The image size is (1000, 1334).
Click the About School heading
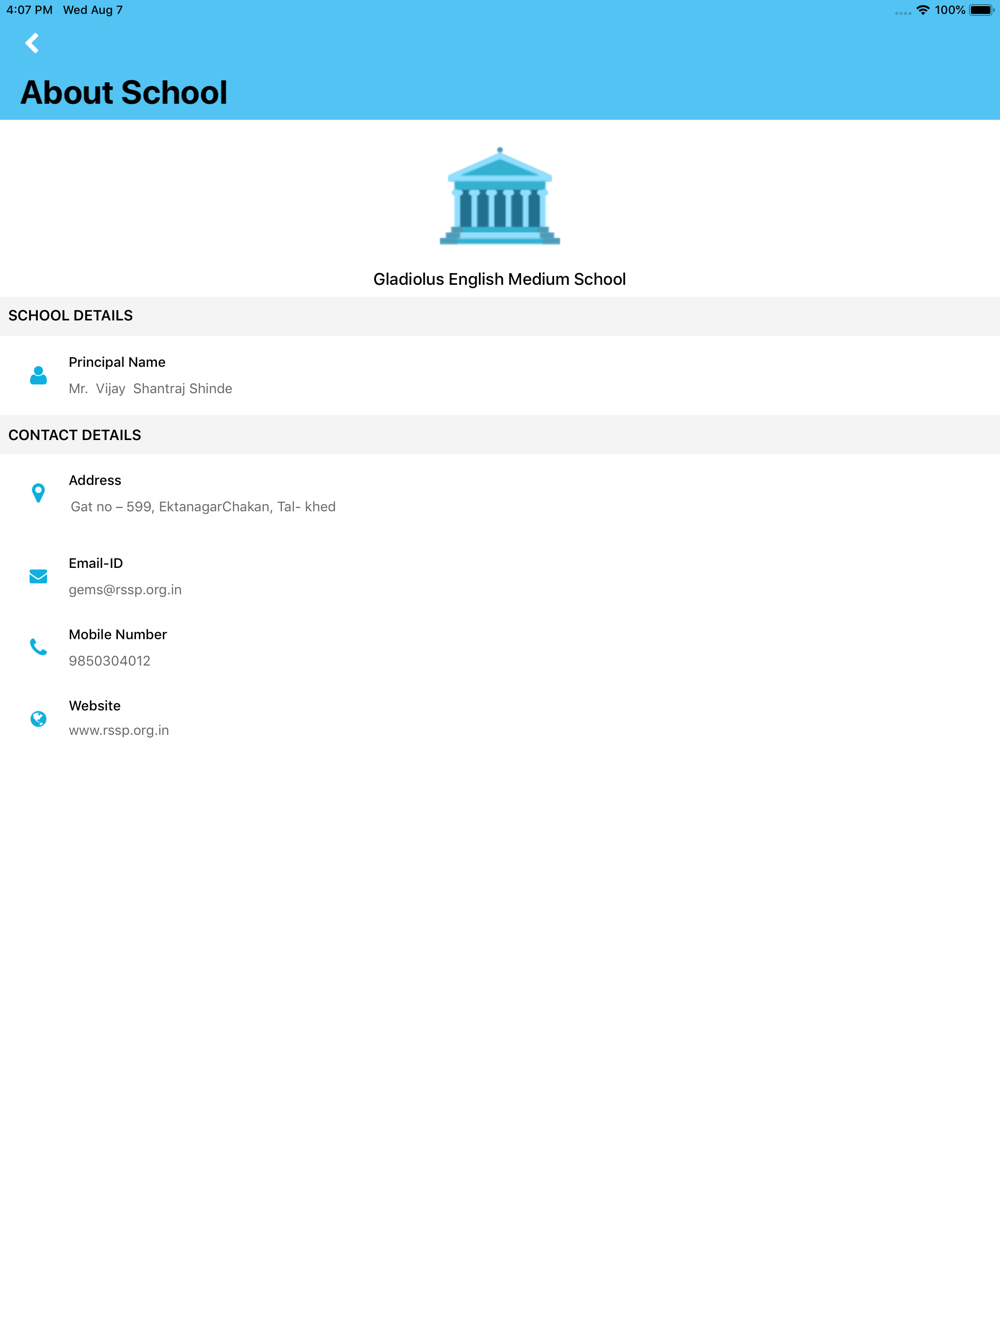(x=124, y=92)
